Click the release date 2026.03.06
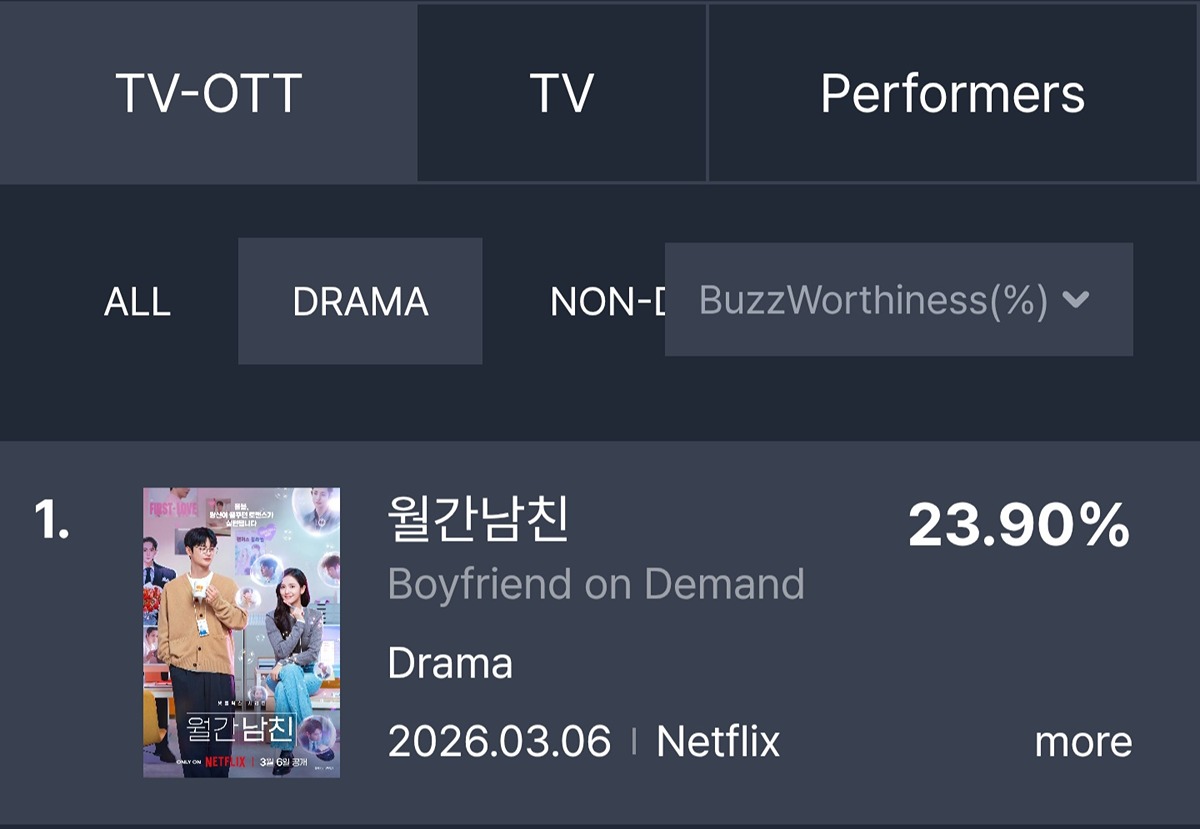 (499, 742)
